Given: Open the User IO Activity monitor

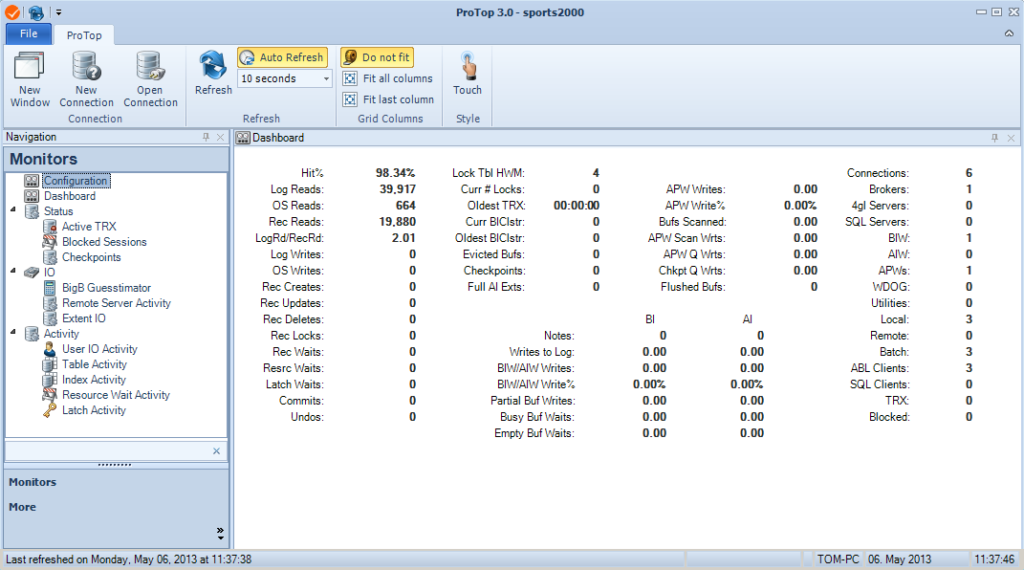Looking at the screenshot, I should pos(100,349).
